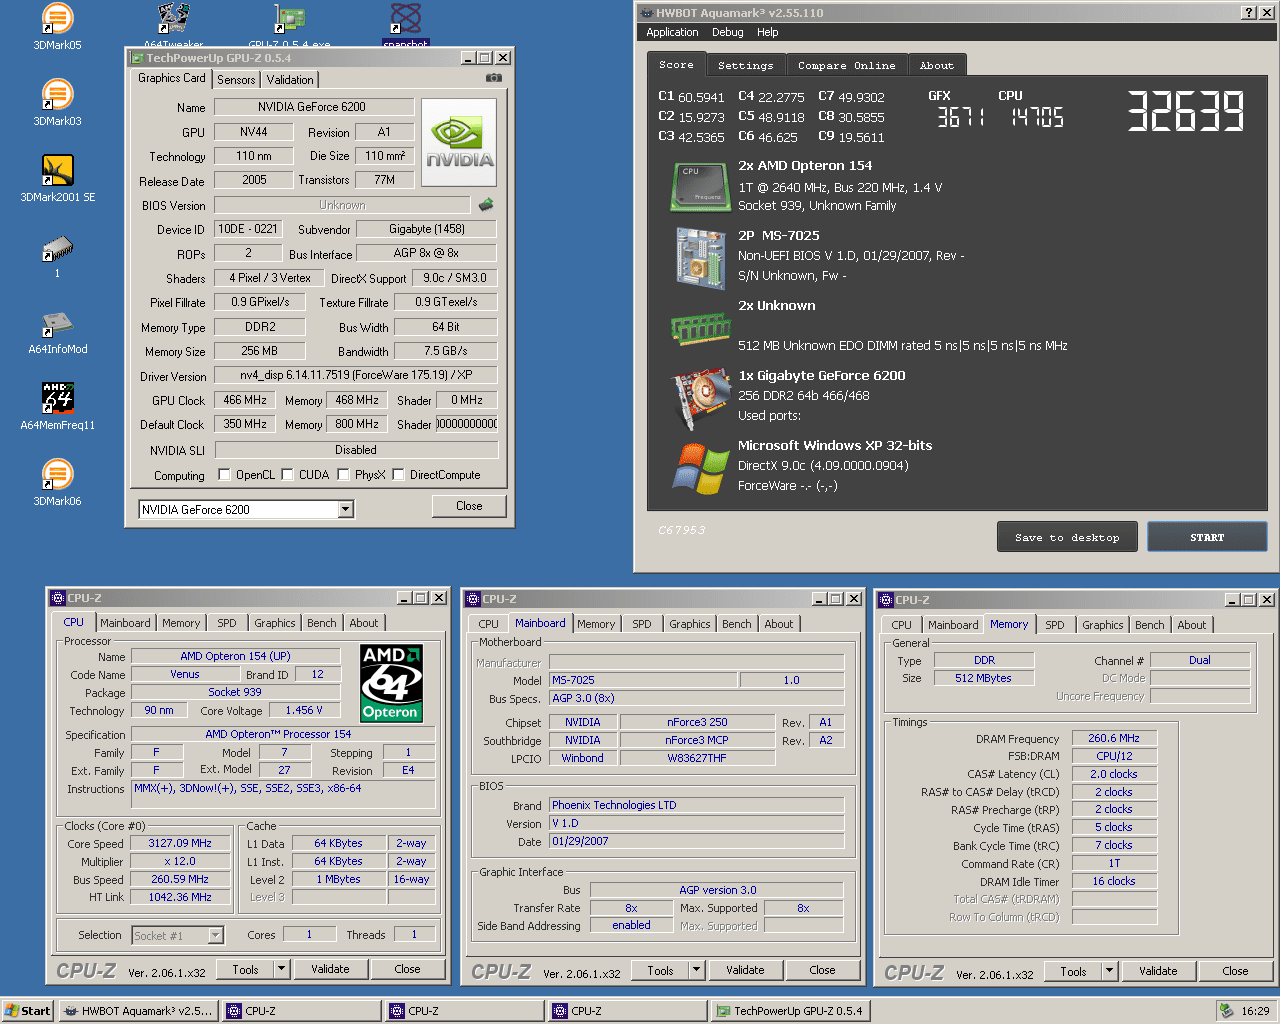Image resolution: width=1280 pixels, height=1024 pixels.
Task: Click the system tray icon next to the clock
Action: (x=1226, y=1011)
